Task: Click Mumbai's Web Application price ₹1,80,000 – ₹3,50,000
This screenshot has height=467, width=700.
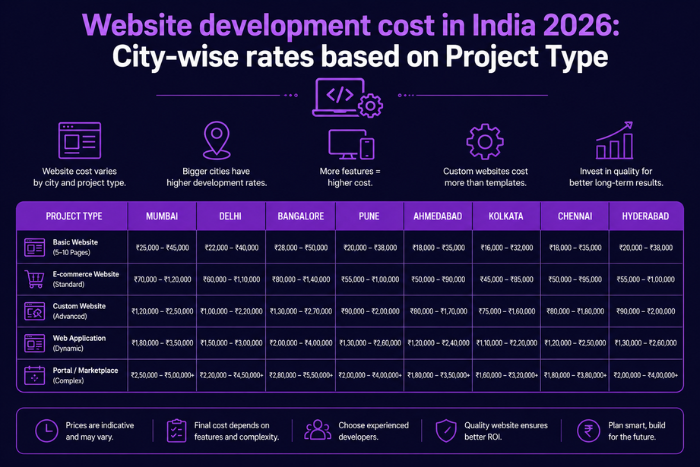Action: point(162,343)
